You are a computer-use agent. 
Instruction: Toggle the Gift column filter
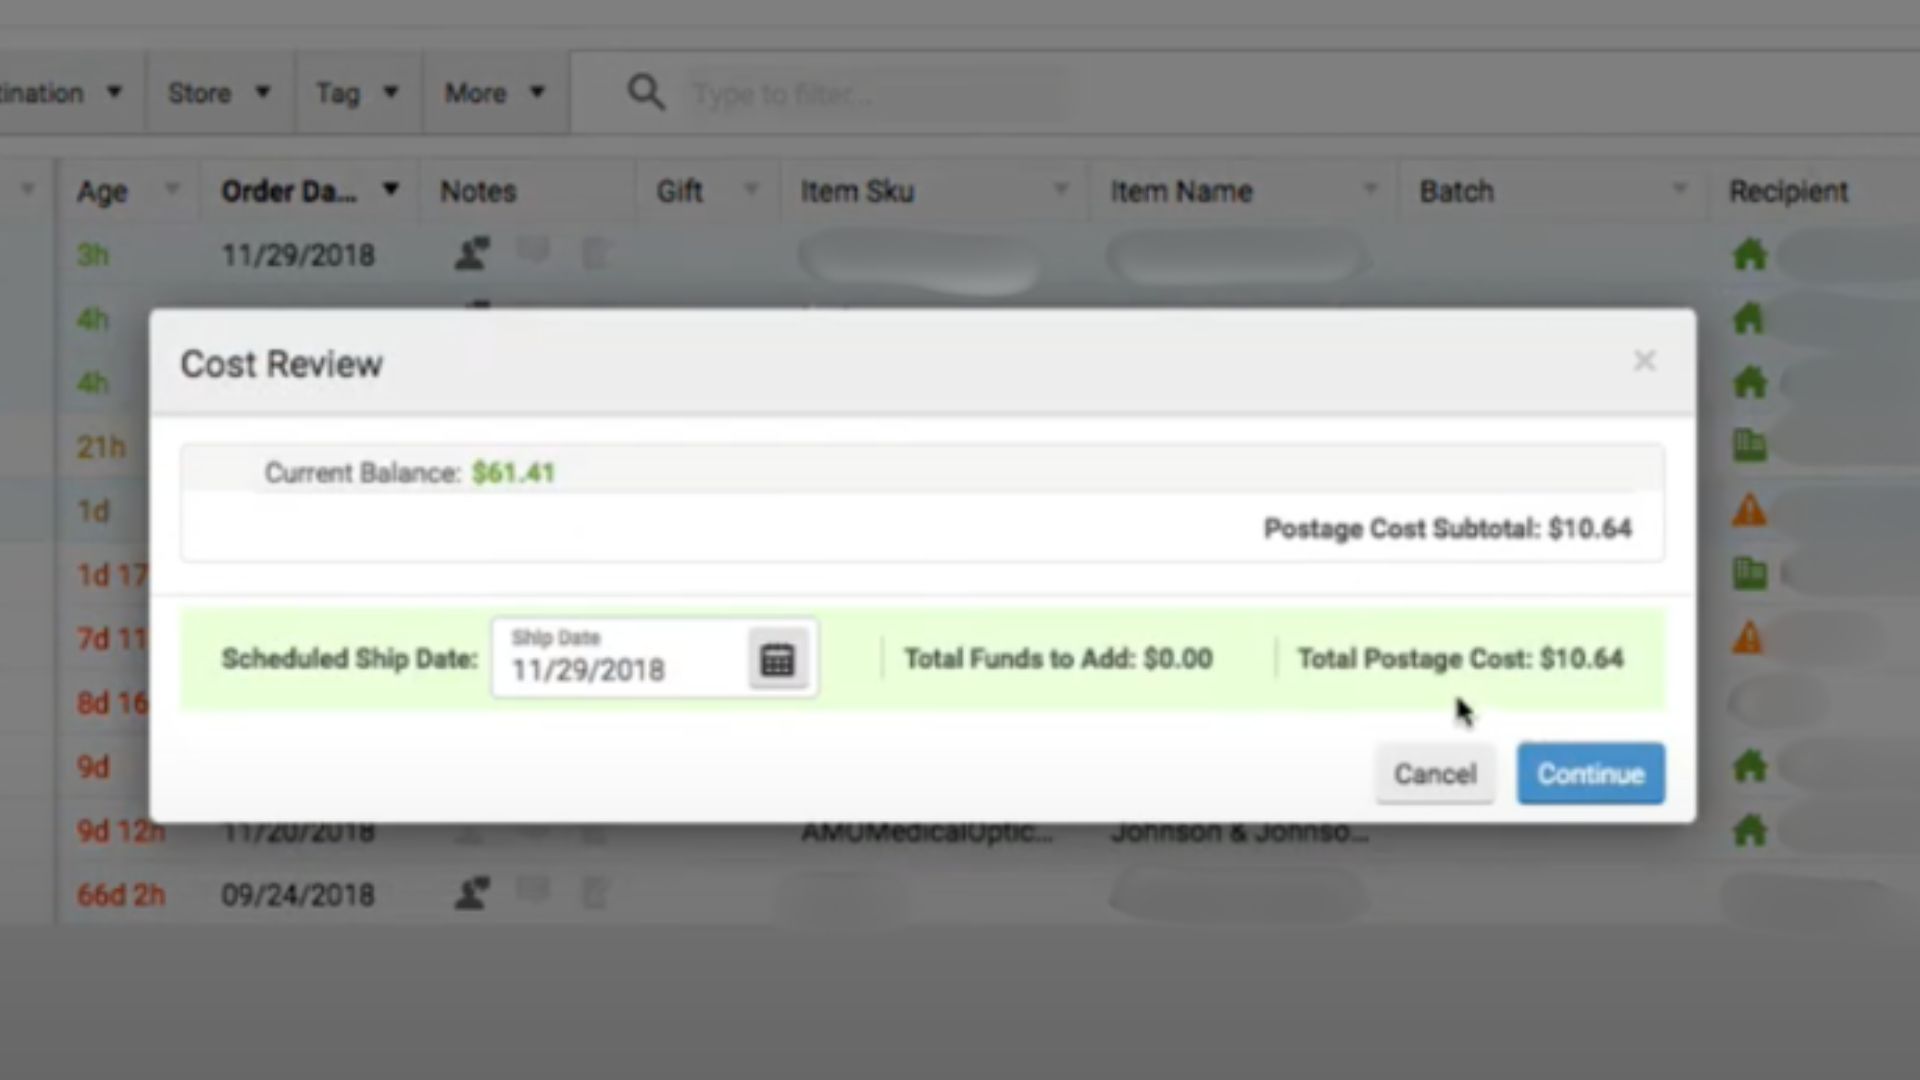pos(750,190)
